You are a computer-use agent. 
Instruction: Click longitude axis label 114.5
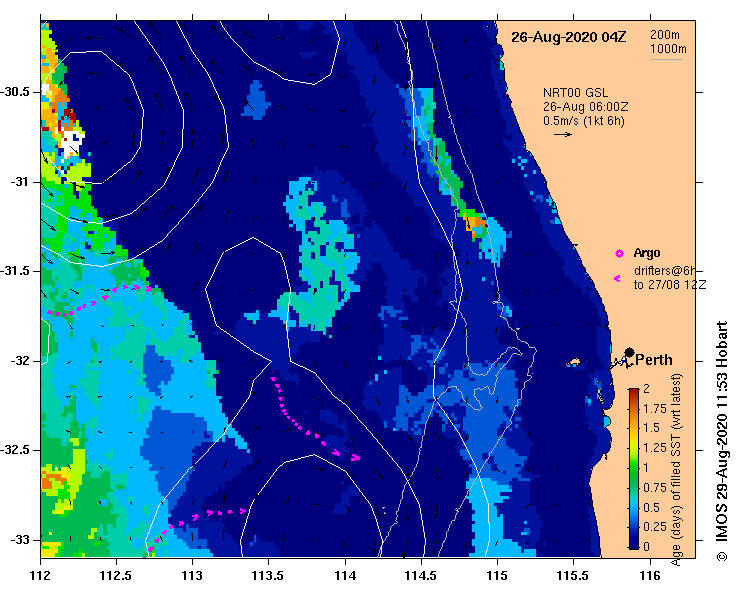click(x=421, y=576)
